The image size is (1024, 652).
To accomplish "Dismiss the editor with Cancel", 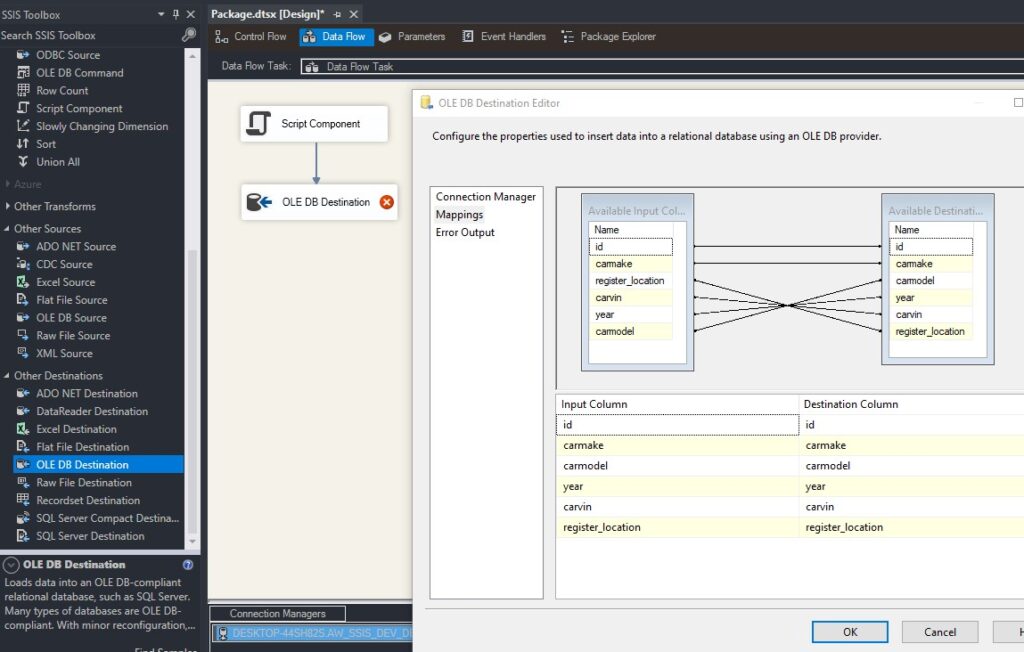I will (938, 631).
